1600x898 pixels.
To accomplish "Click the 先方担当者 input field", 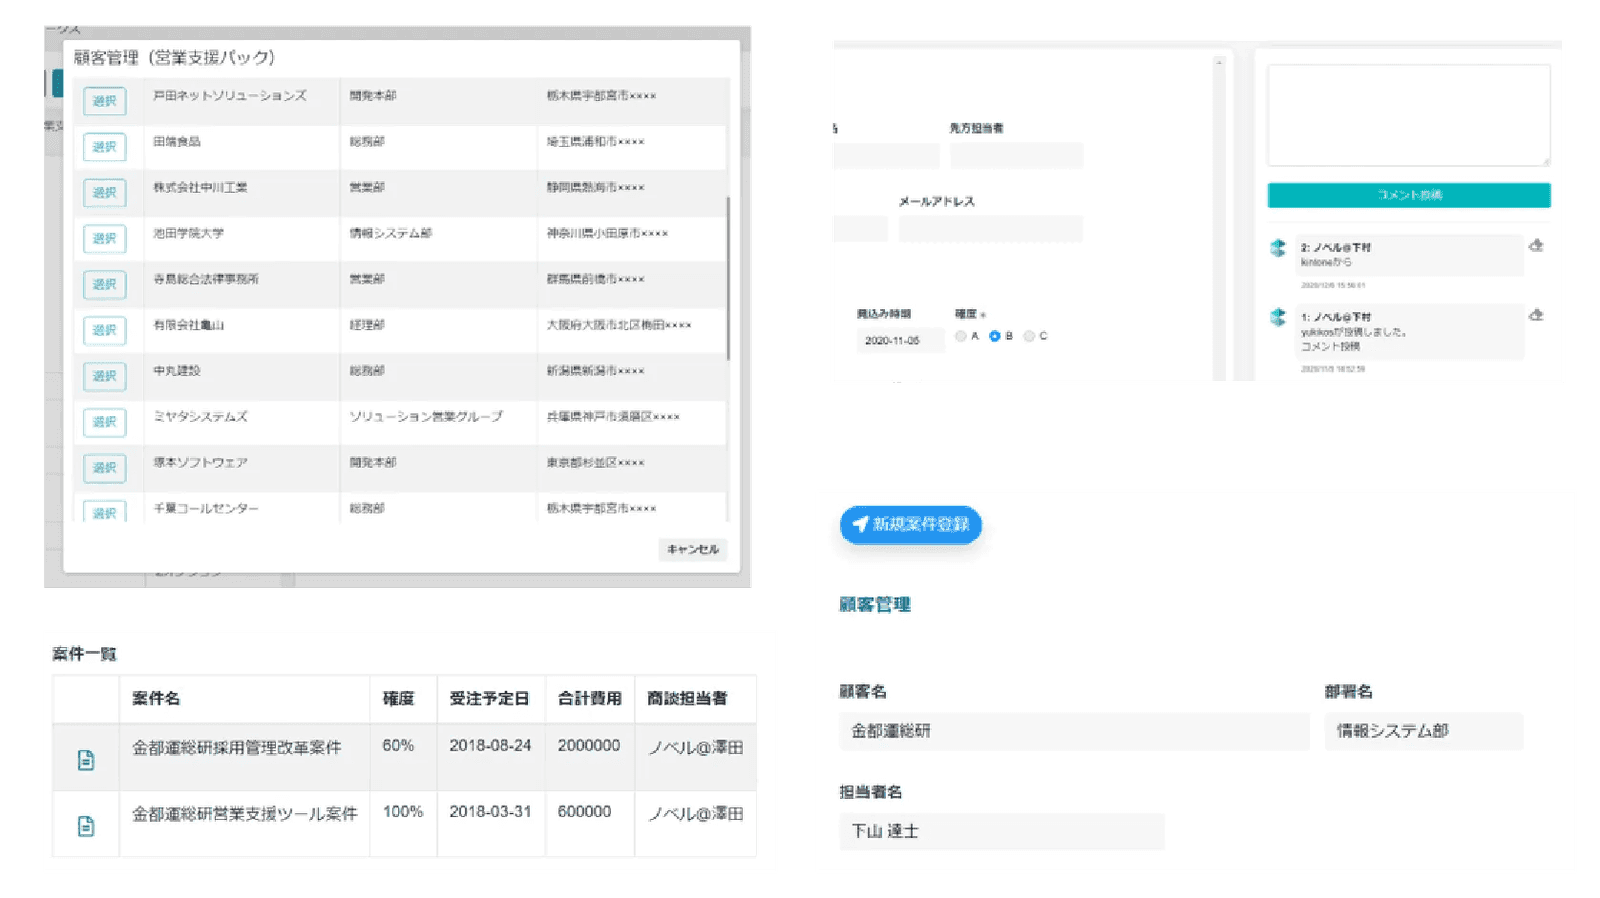I will pos(1016,155).
